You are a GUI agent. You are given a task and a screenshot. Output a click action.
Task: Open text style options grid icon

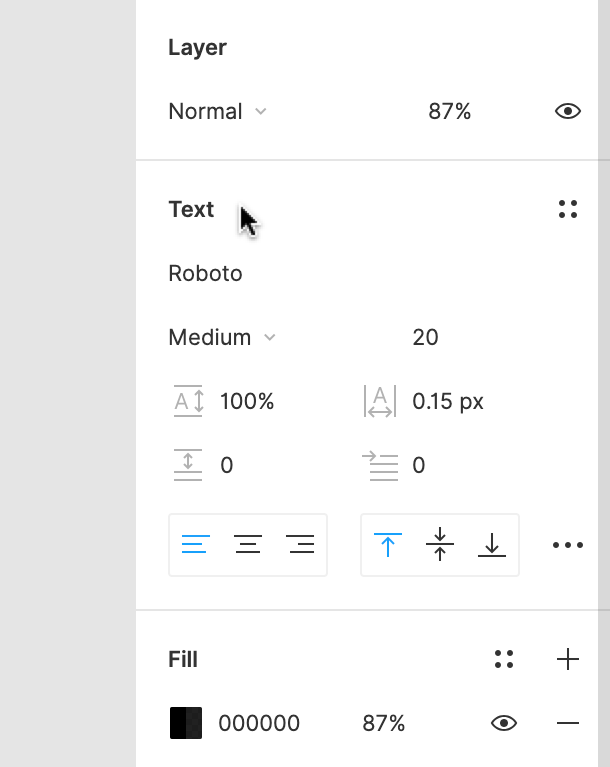[x=568, y=209]
